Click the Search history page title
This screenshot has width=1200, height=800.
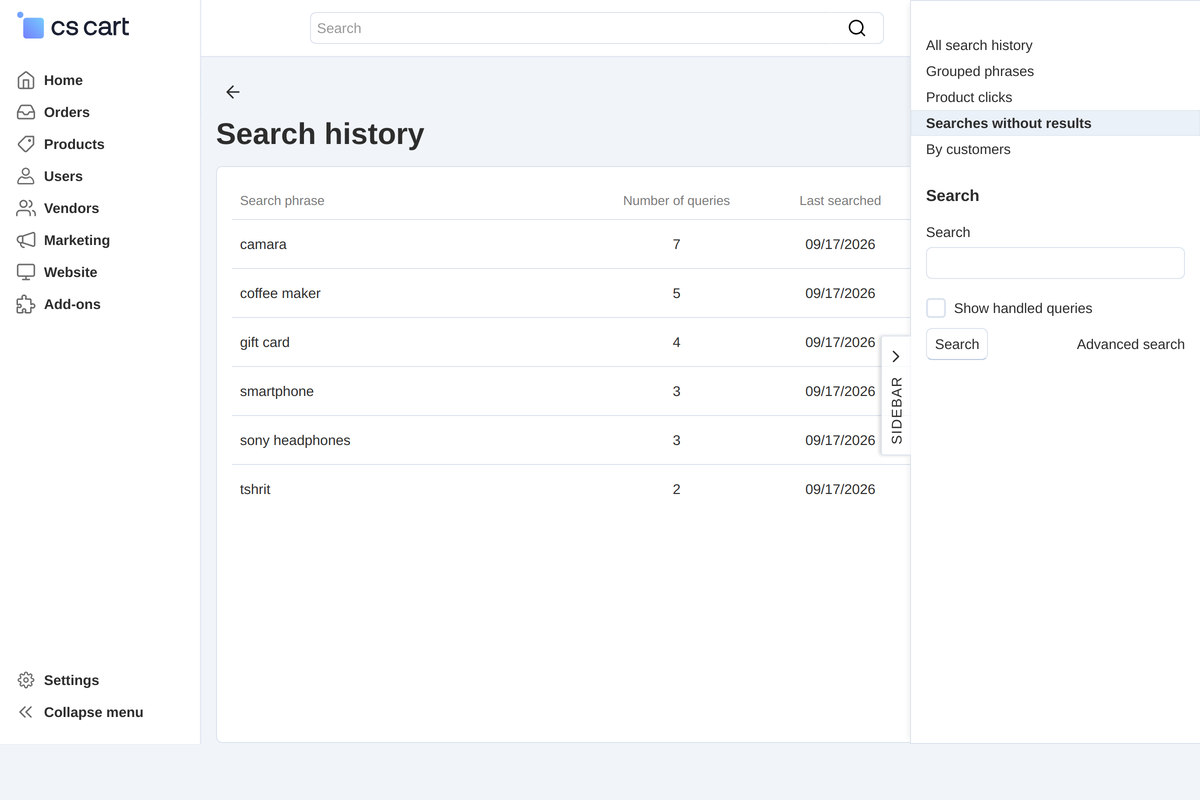click(x=320, y=134)
